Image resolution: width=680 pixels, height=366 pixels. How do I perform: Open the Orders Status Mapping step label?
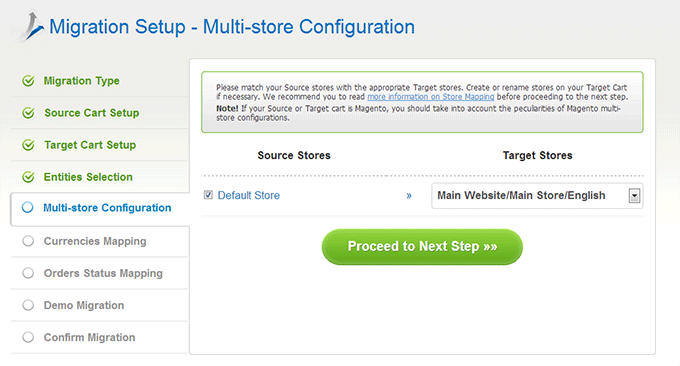pos(103,273)
